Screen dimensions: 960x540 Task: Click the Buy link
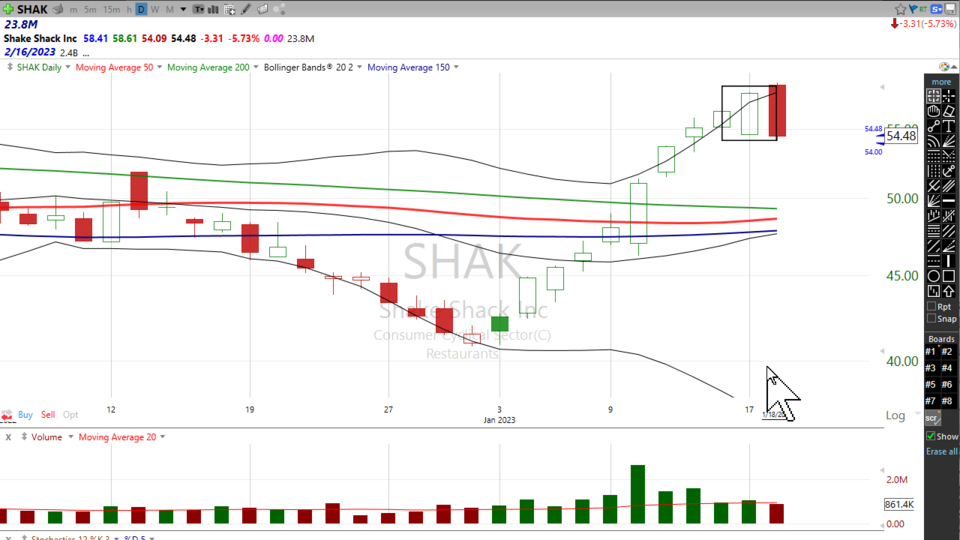25,414
